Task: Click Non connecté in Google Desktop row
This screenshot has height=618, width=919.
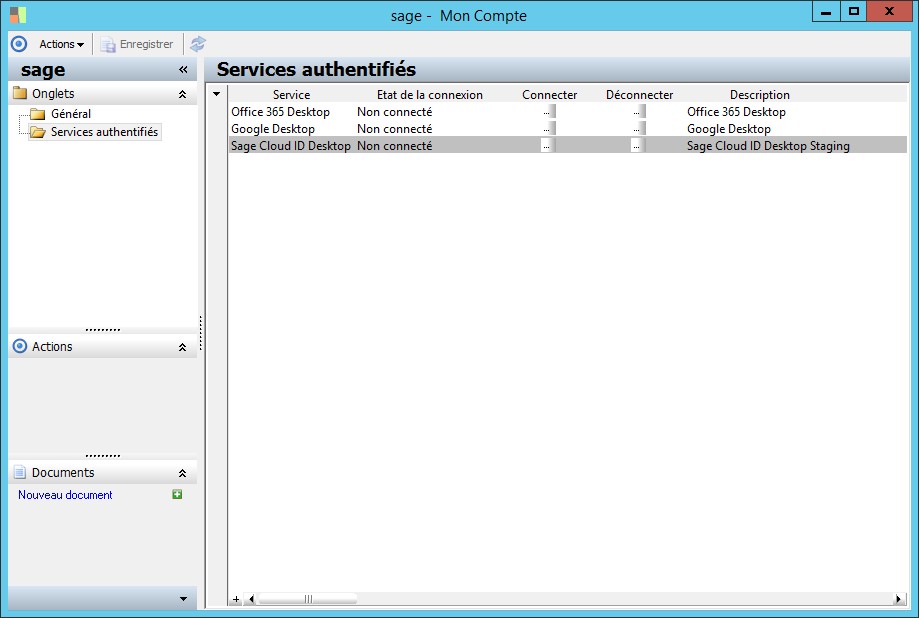Action: tap(394, 128)
